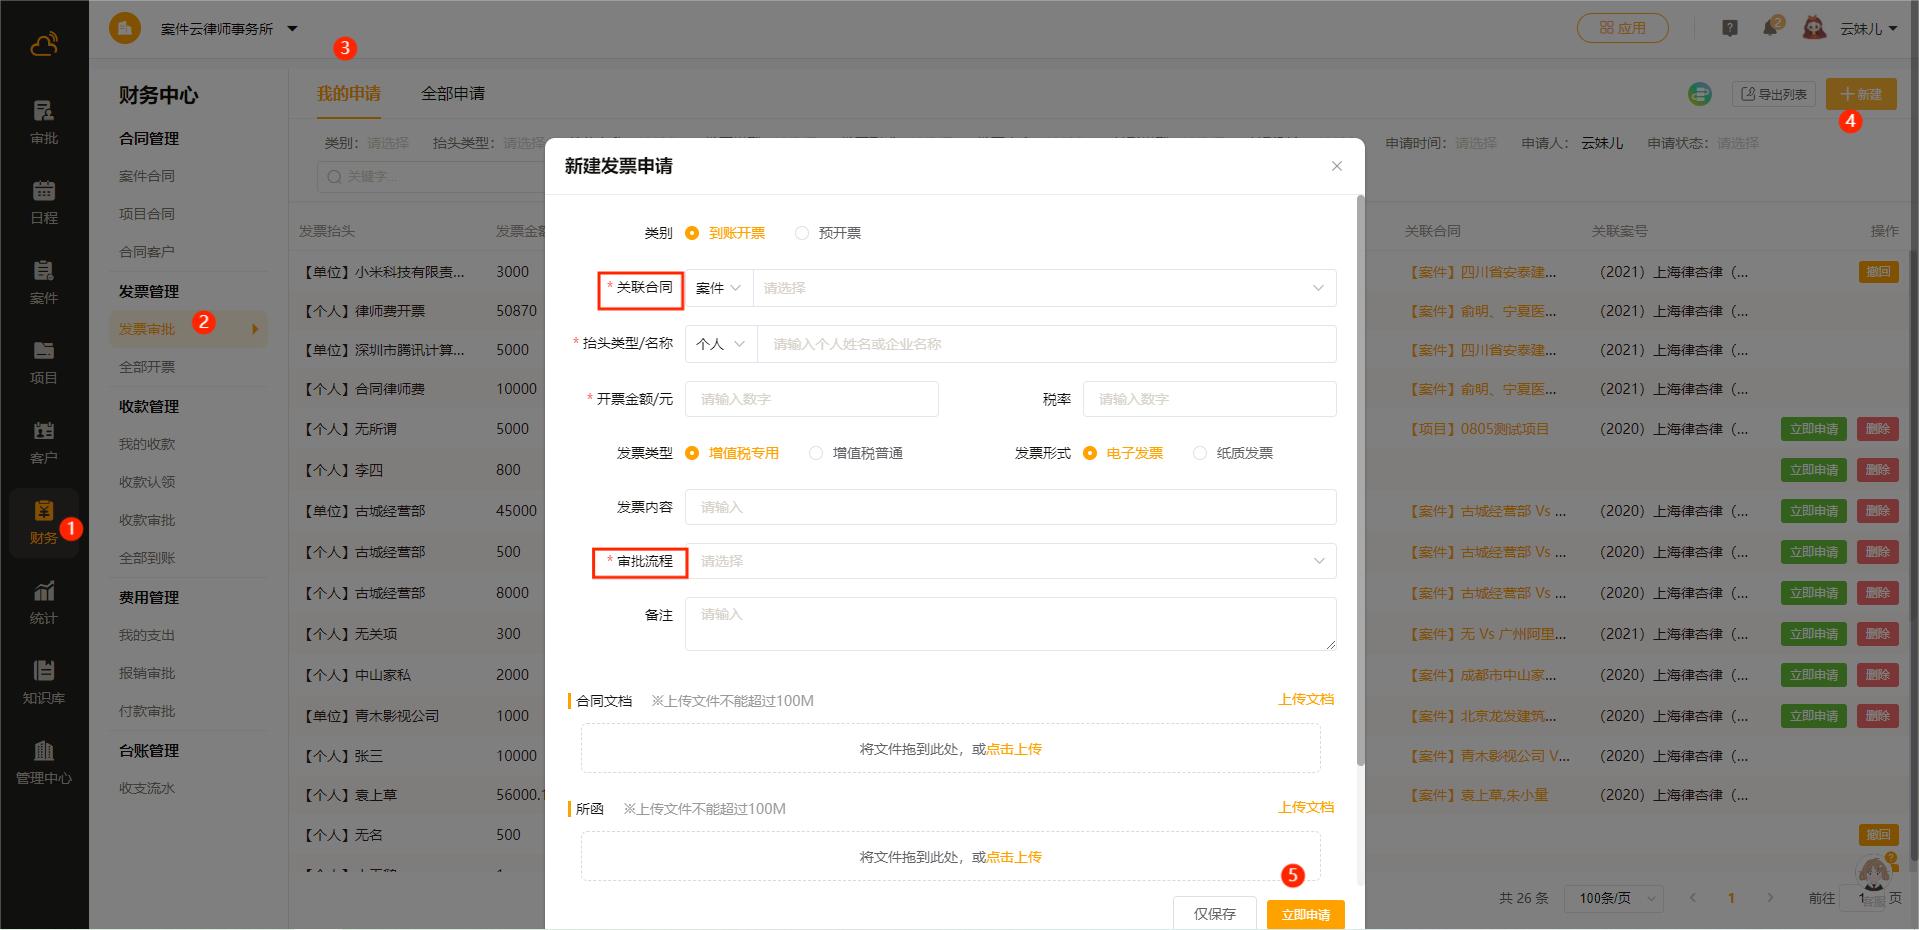Click the help question mark icon
Image resolution: width=1919 pixels, height=930 pixels.
(x=1730, y=28)
